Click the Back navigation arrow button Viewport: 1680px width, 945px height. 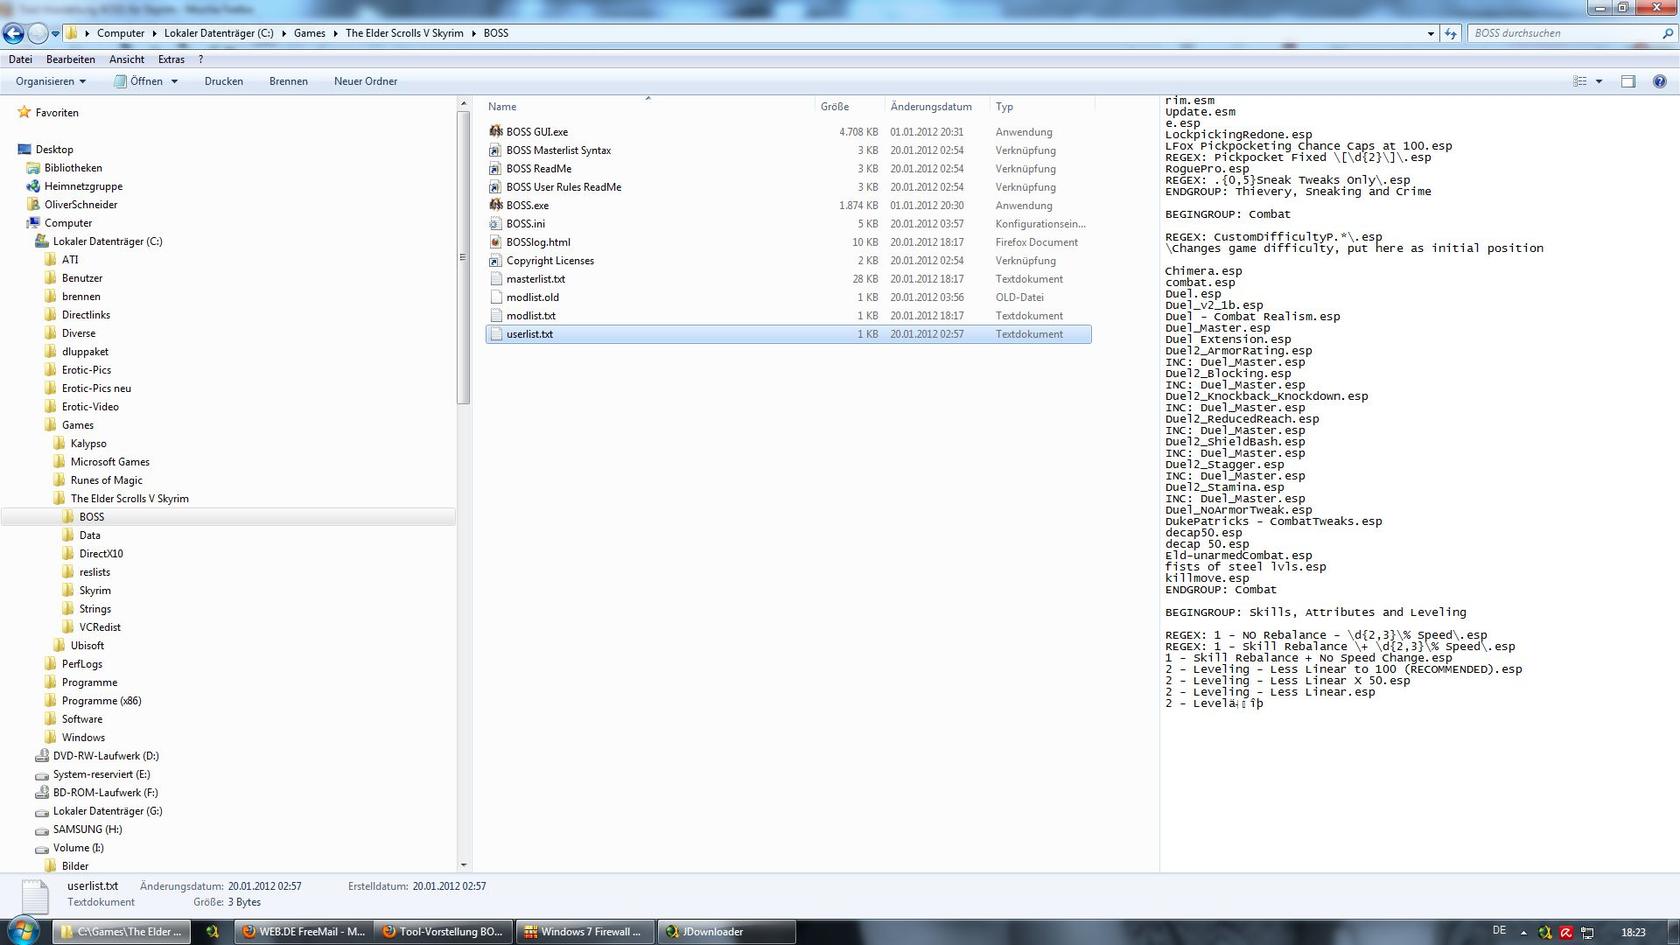[x=13, y=33]
